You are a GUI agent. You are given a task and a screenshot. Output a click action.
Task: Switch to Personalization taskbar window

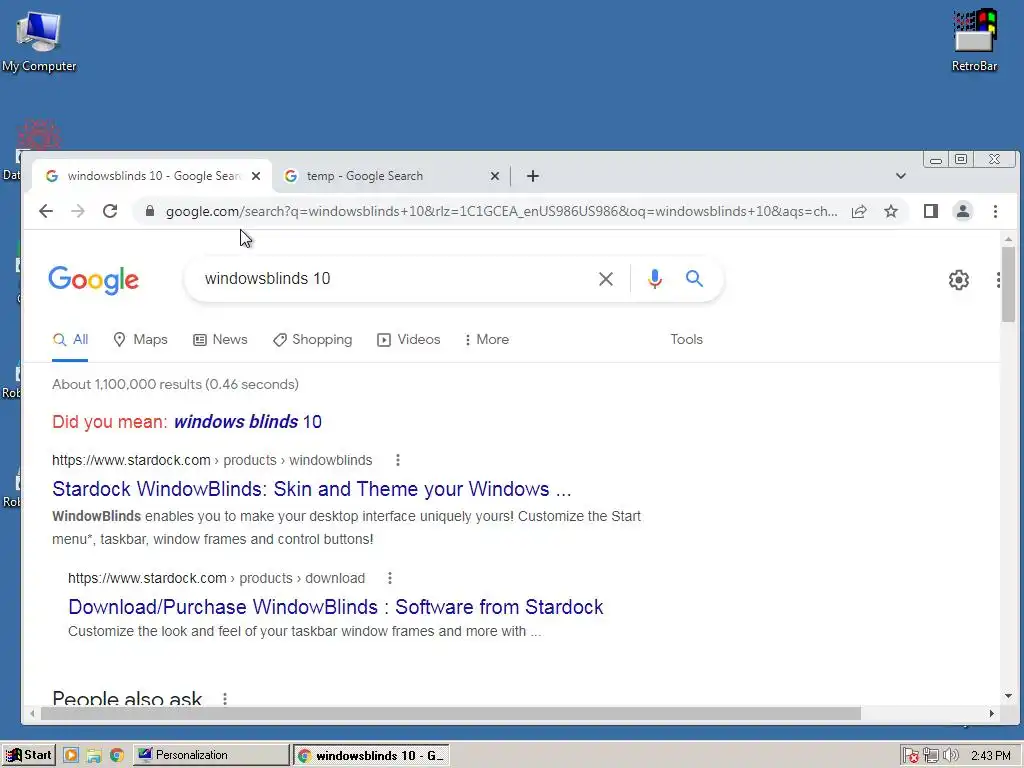(x=211, y=756)
